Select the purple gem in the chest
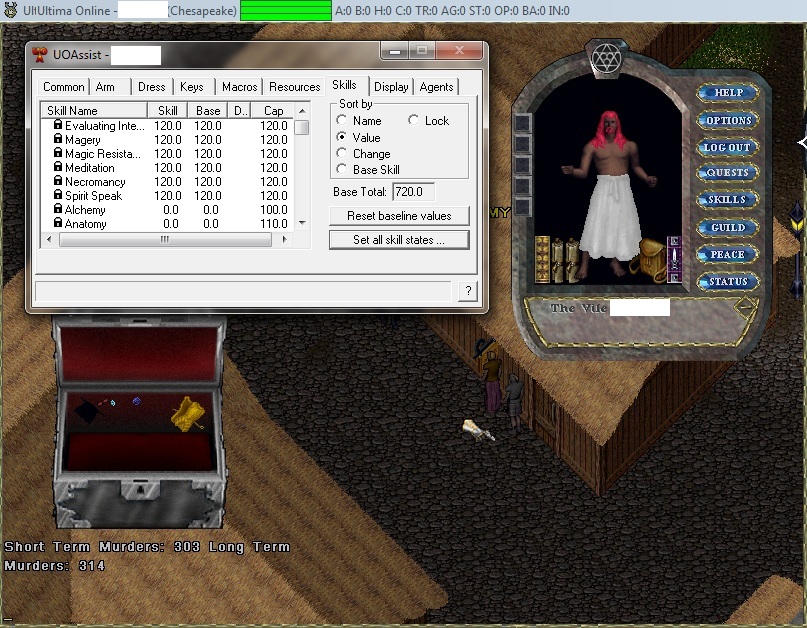 136,401
